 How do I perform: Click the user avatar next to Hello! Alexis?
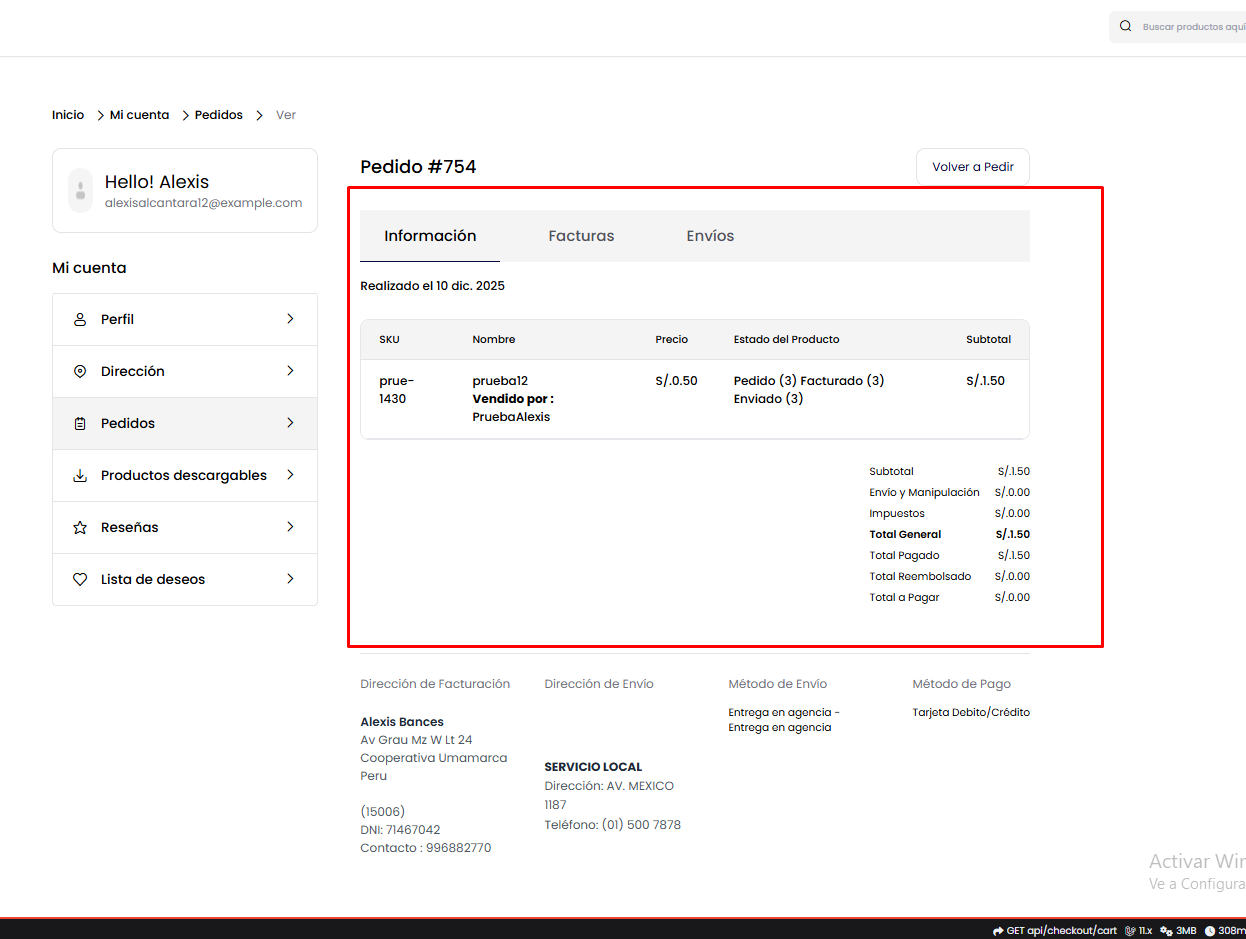pos(80,191)
